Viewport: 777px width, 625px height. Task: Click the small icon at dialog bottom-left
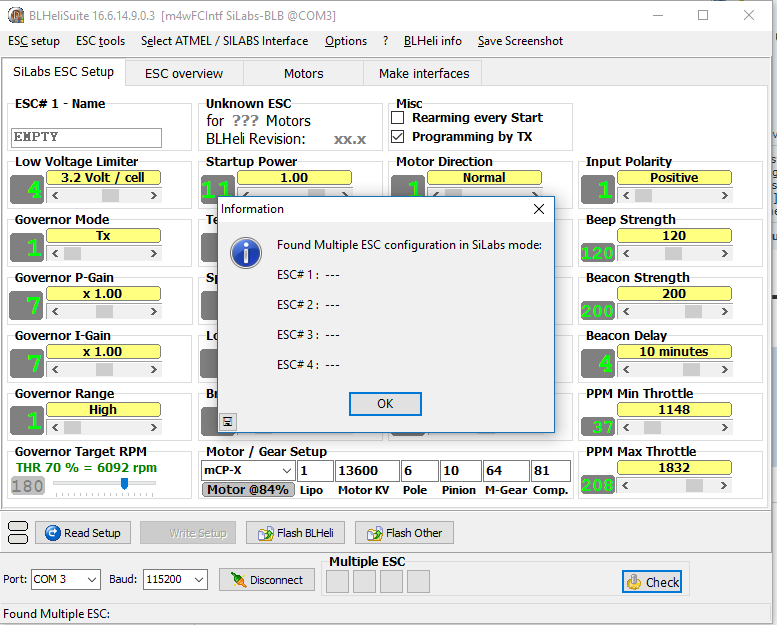coord(228,422)
